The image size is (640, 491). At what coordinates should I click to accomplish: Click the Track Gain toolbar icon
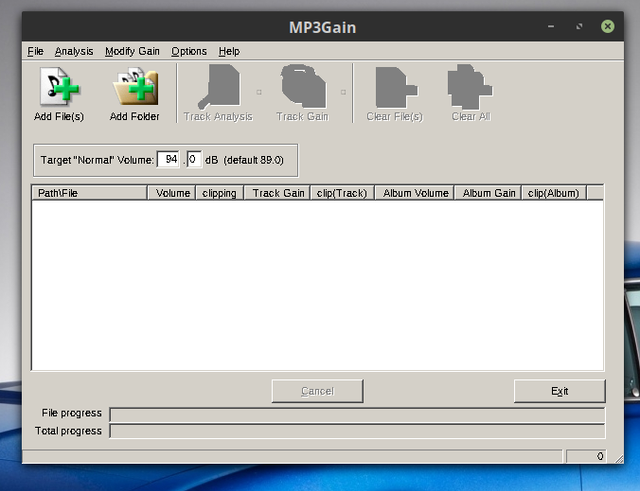click(303, 86)
